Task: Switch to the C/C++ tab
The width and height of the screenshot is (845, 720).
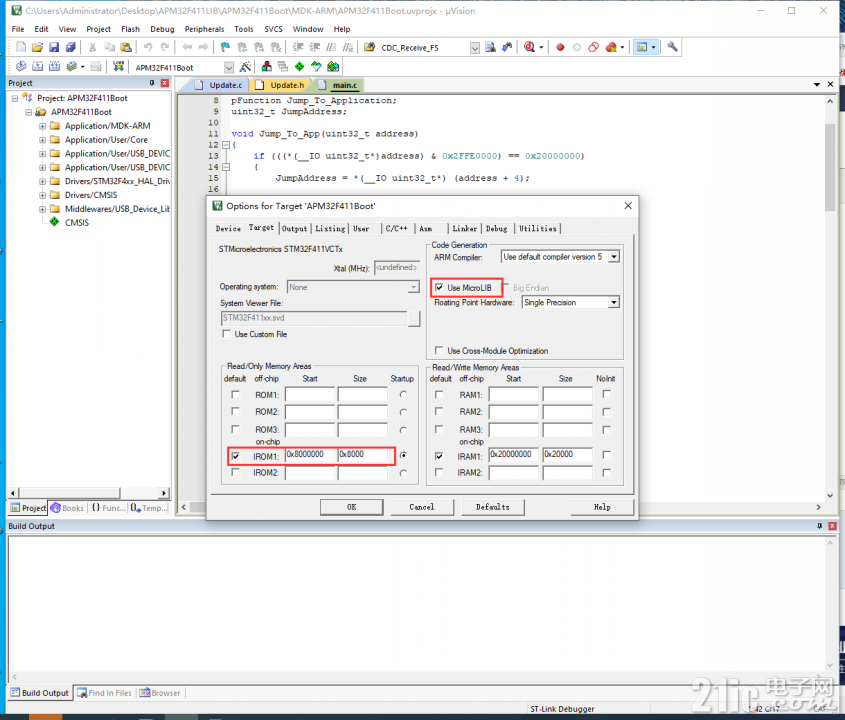Action: [397, 229]
